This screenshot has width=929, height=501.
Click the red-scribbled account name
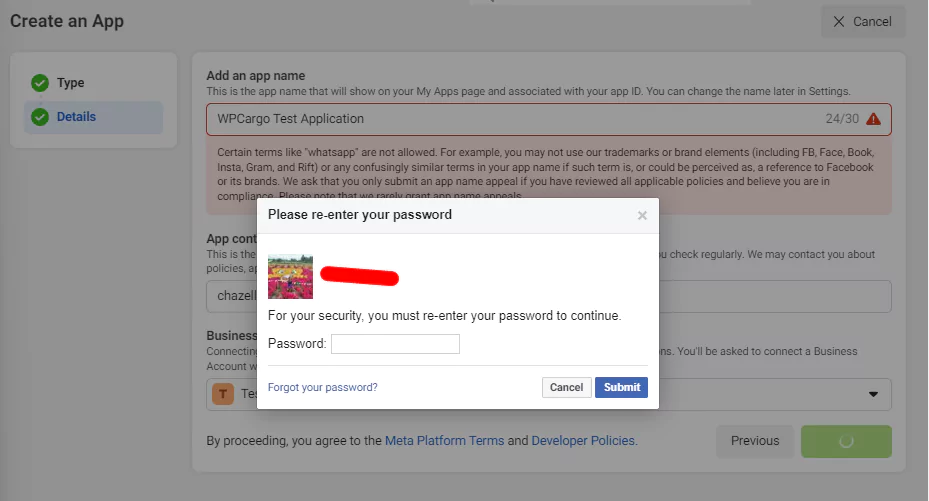pyautogui.click(x=360, y=275)
